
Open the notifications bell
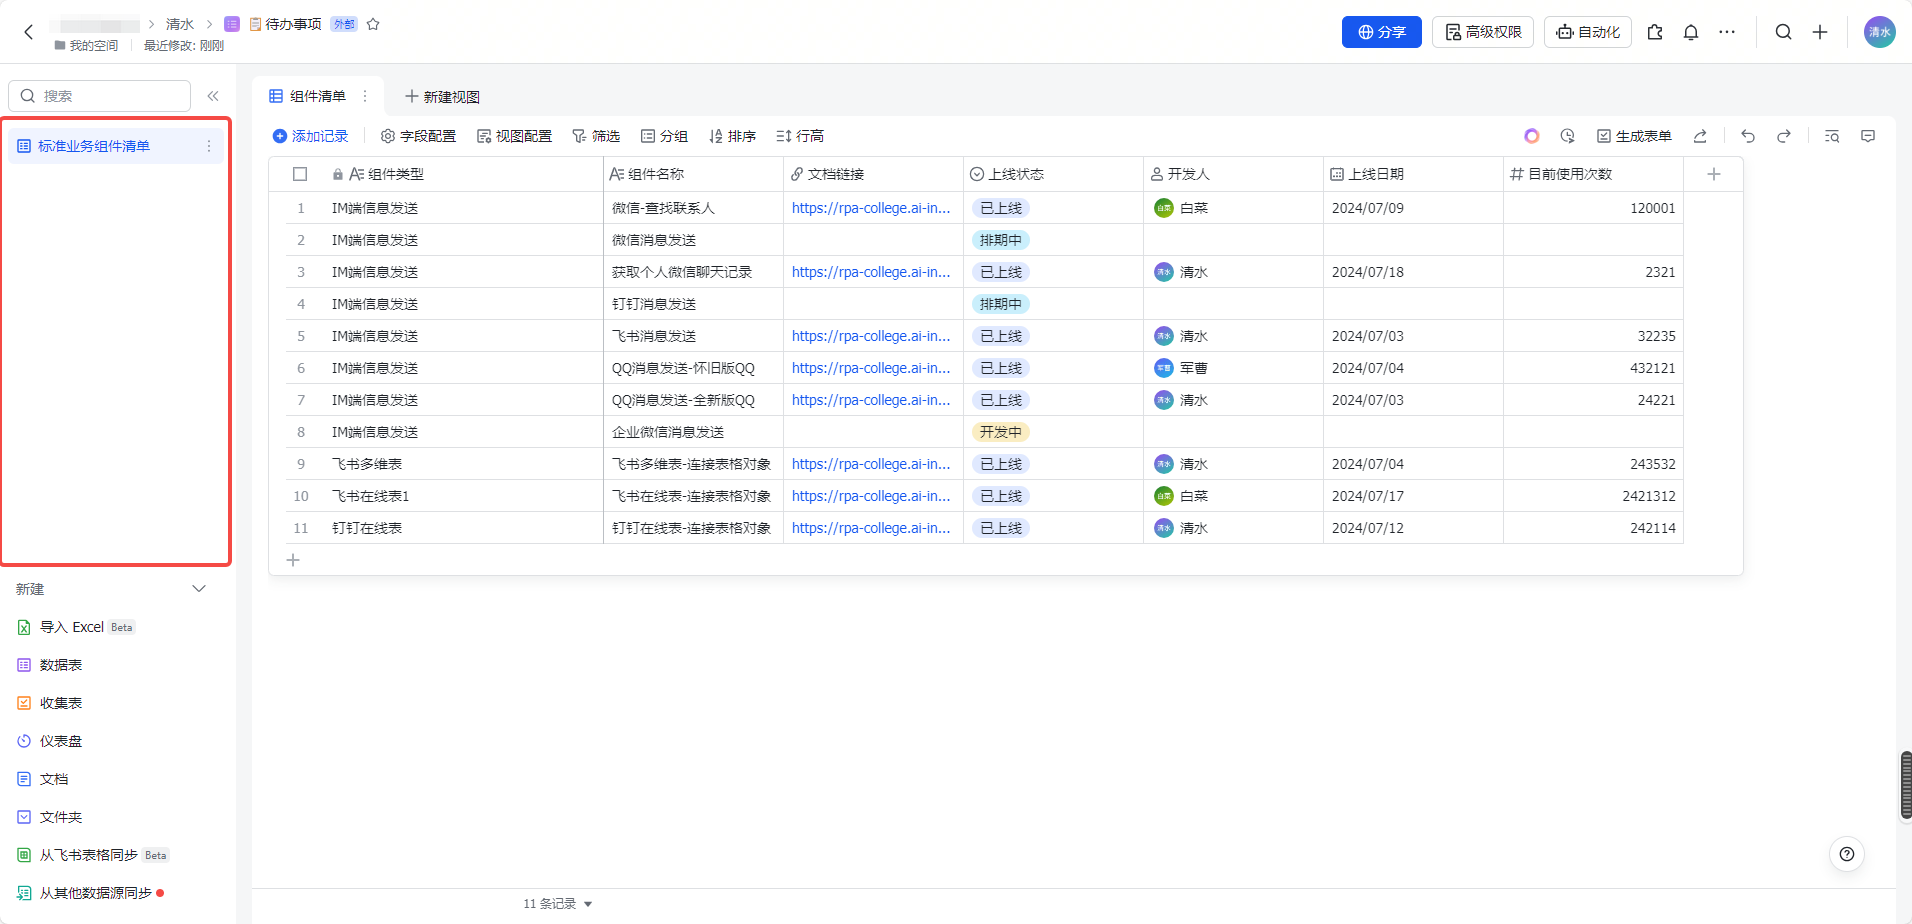coord(1691,32)
